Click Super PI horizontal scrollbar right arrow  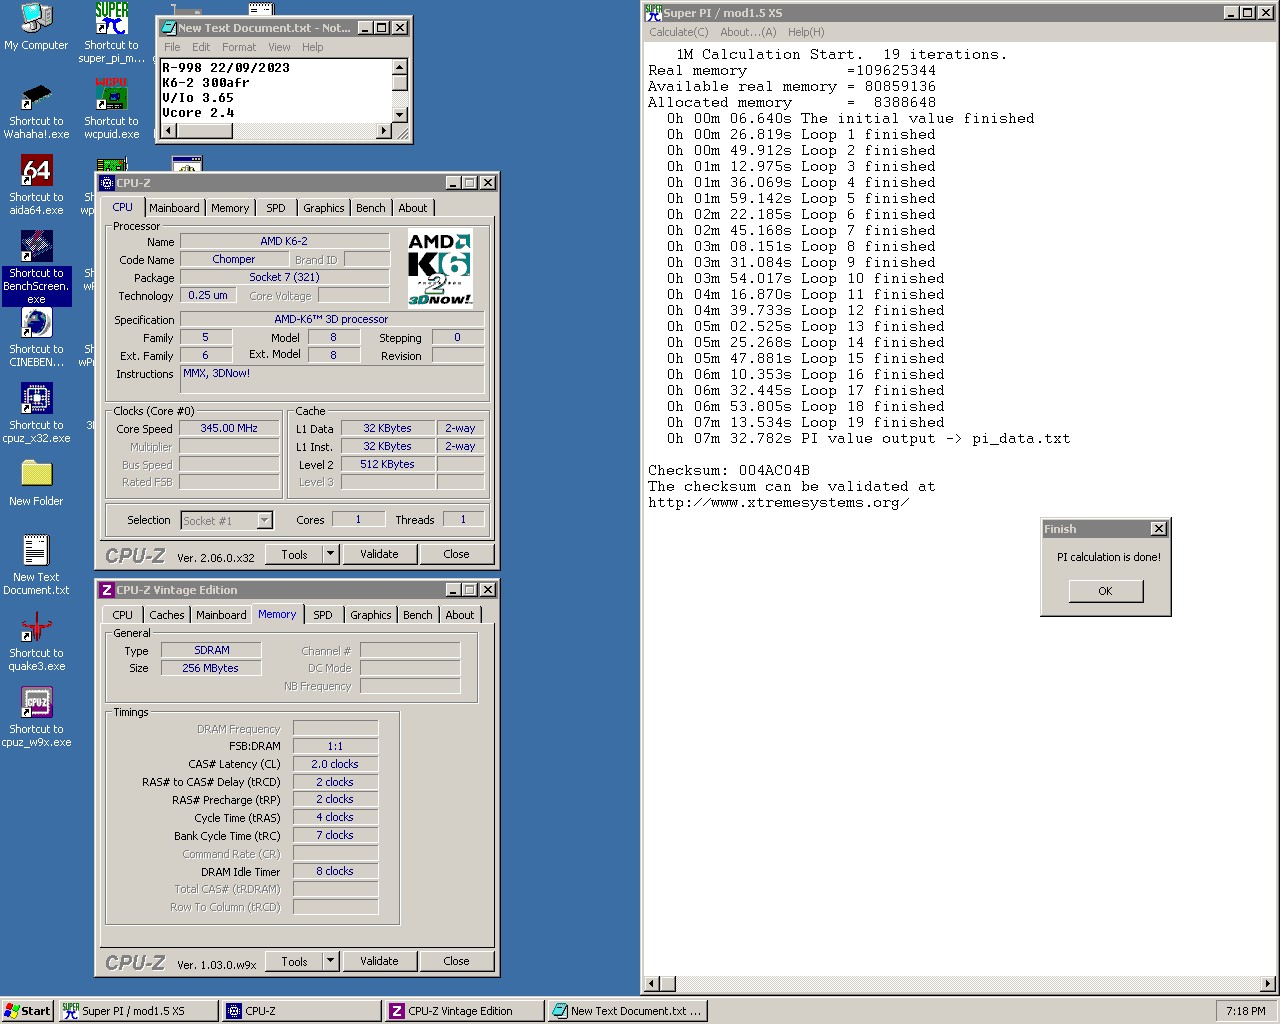click(x=1268, y=984)
